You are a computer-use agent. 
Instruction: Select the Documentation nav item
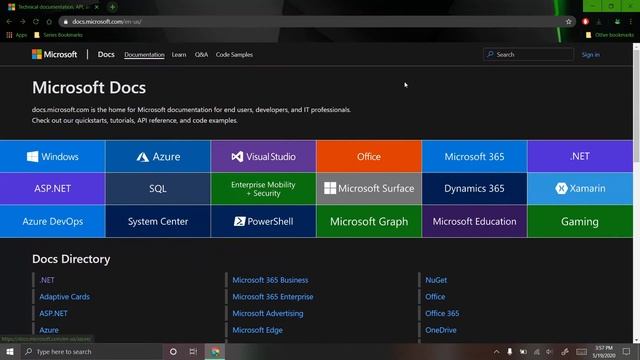click(144, 55)
